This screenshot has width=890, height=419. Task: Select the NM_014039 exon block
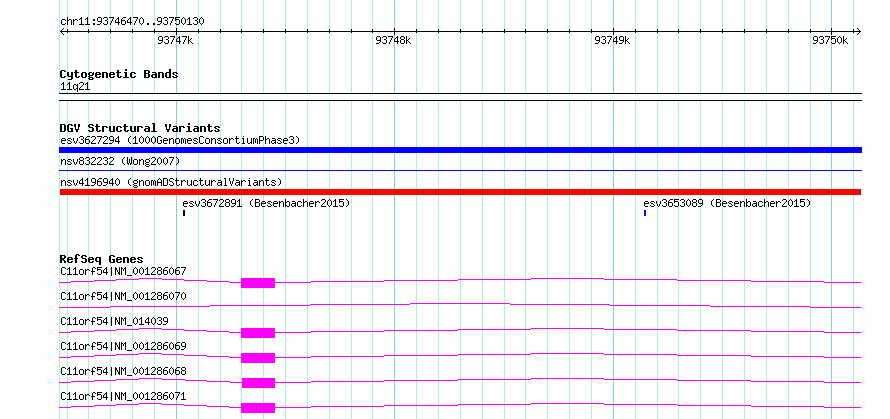pos(258,333)
